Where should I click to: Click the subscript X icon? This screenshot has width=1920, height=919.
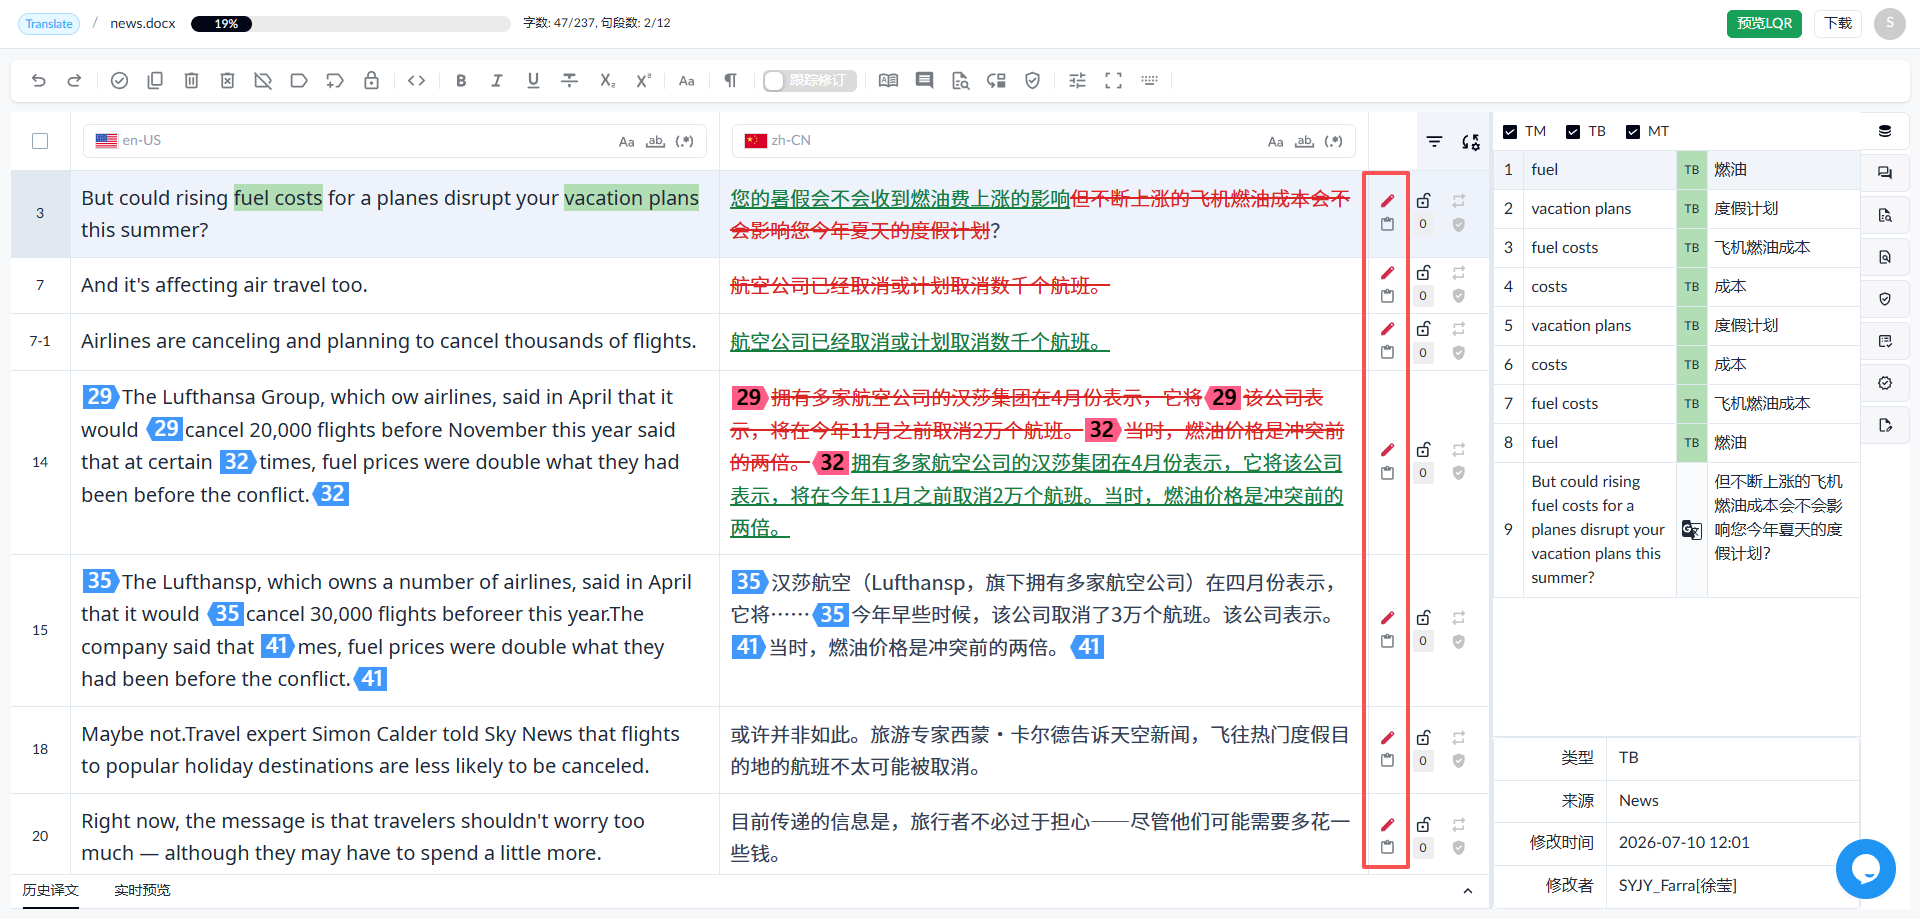607,81
